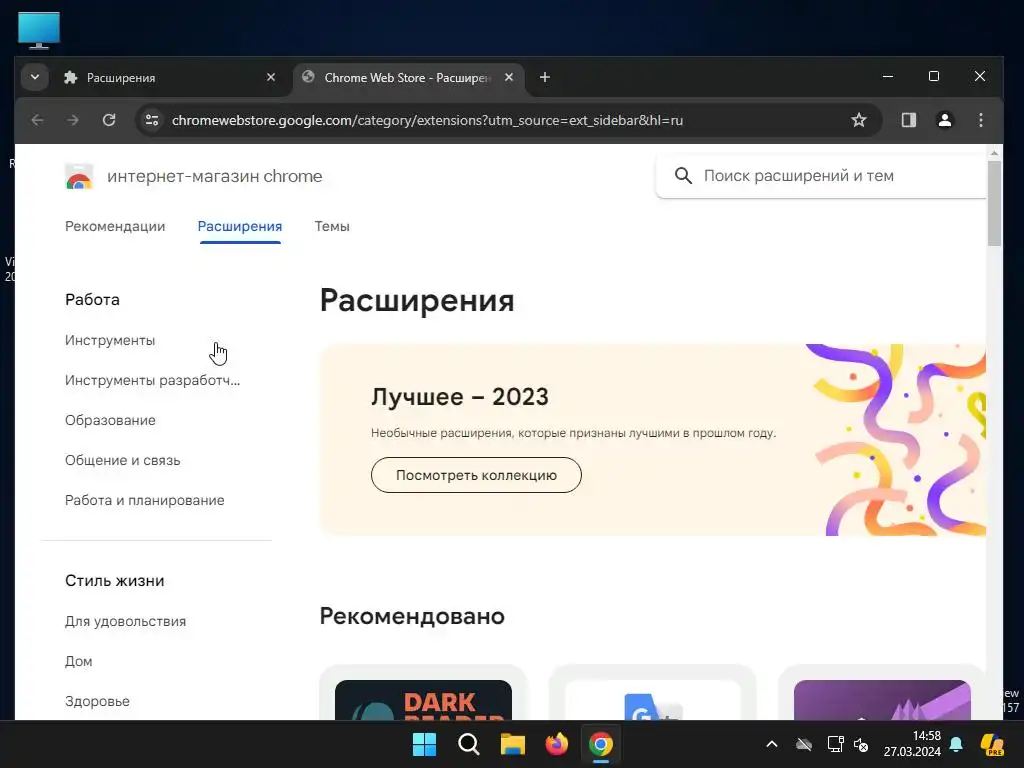
Task: Click the cloud sync tray icon
Action: 804,744
